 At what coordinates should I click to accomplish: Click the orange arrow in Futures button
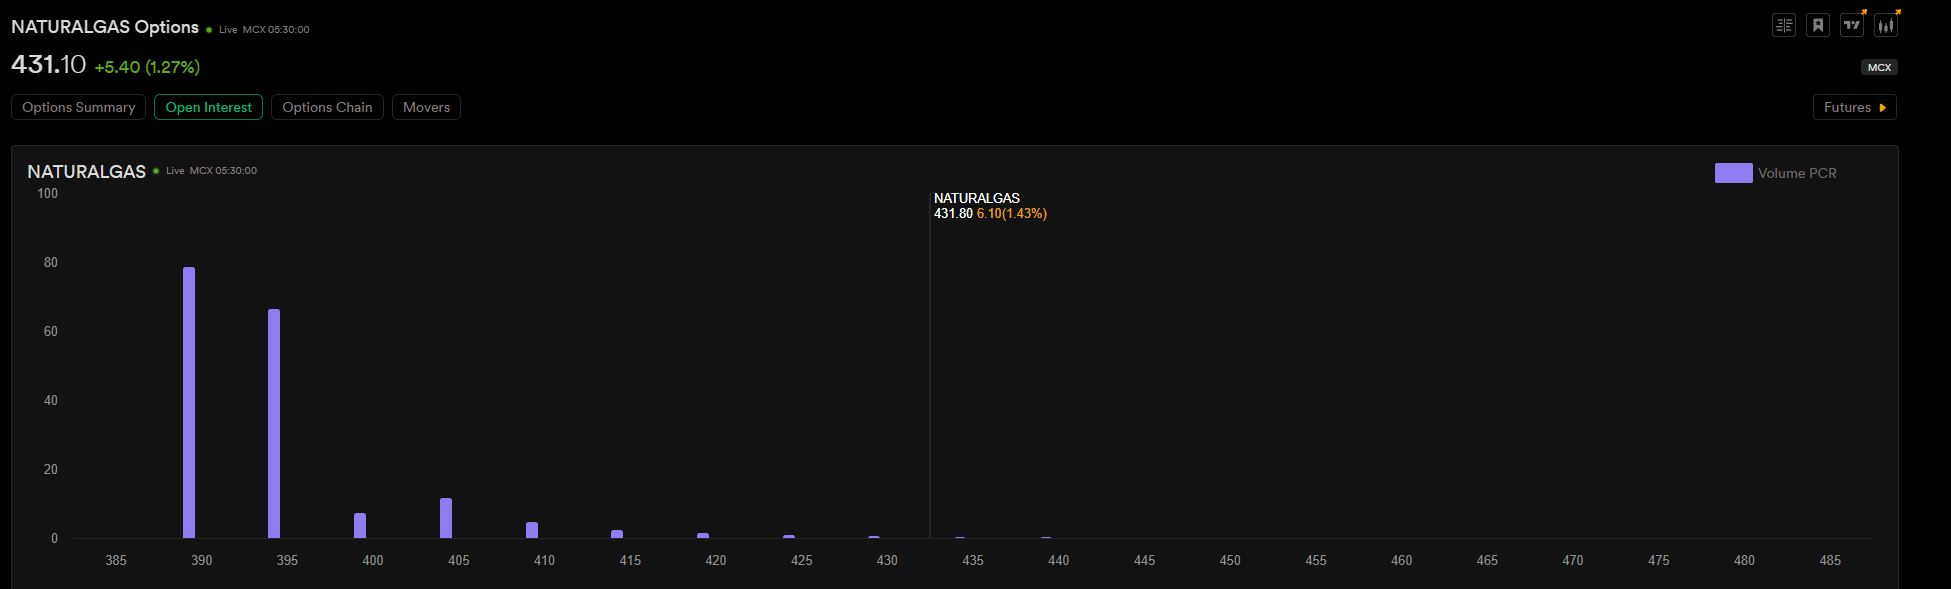pos(1883,108)
